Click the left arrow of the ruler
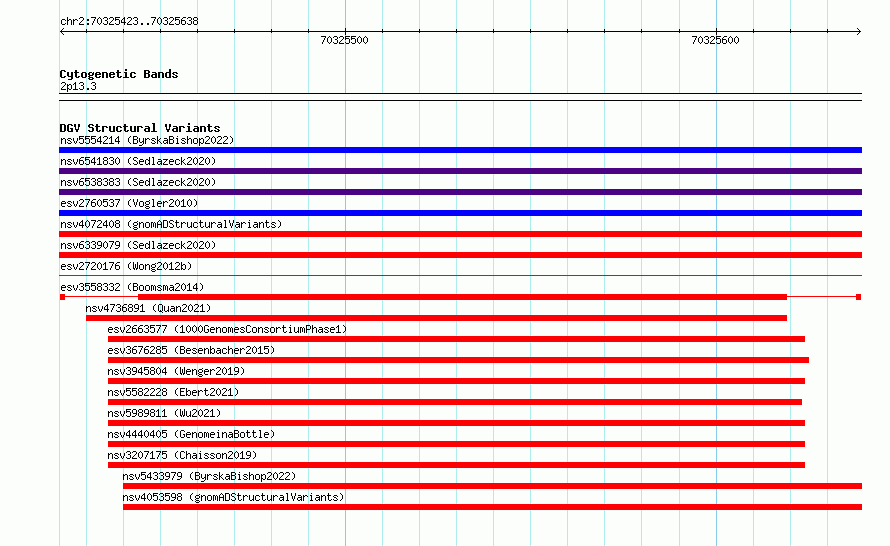890x546 pixels. tap(62, 32)
